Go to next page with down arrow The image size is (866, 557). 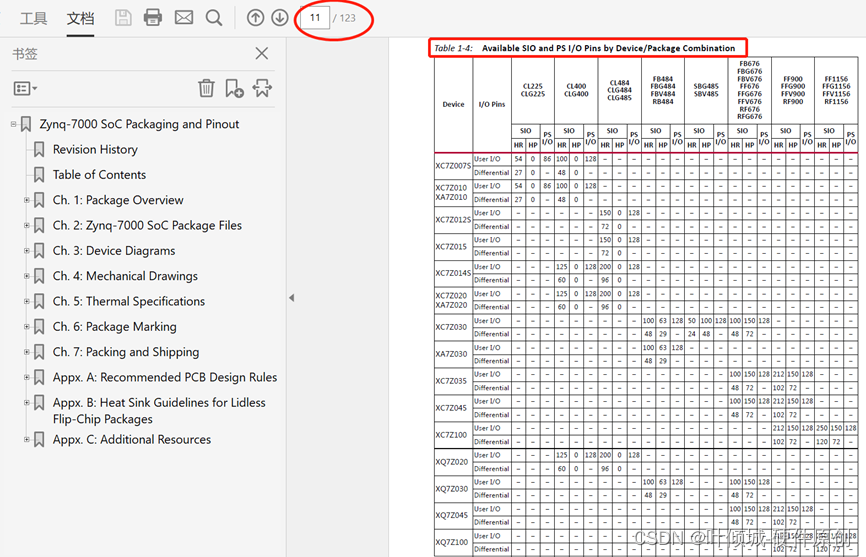click(279, 18)
